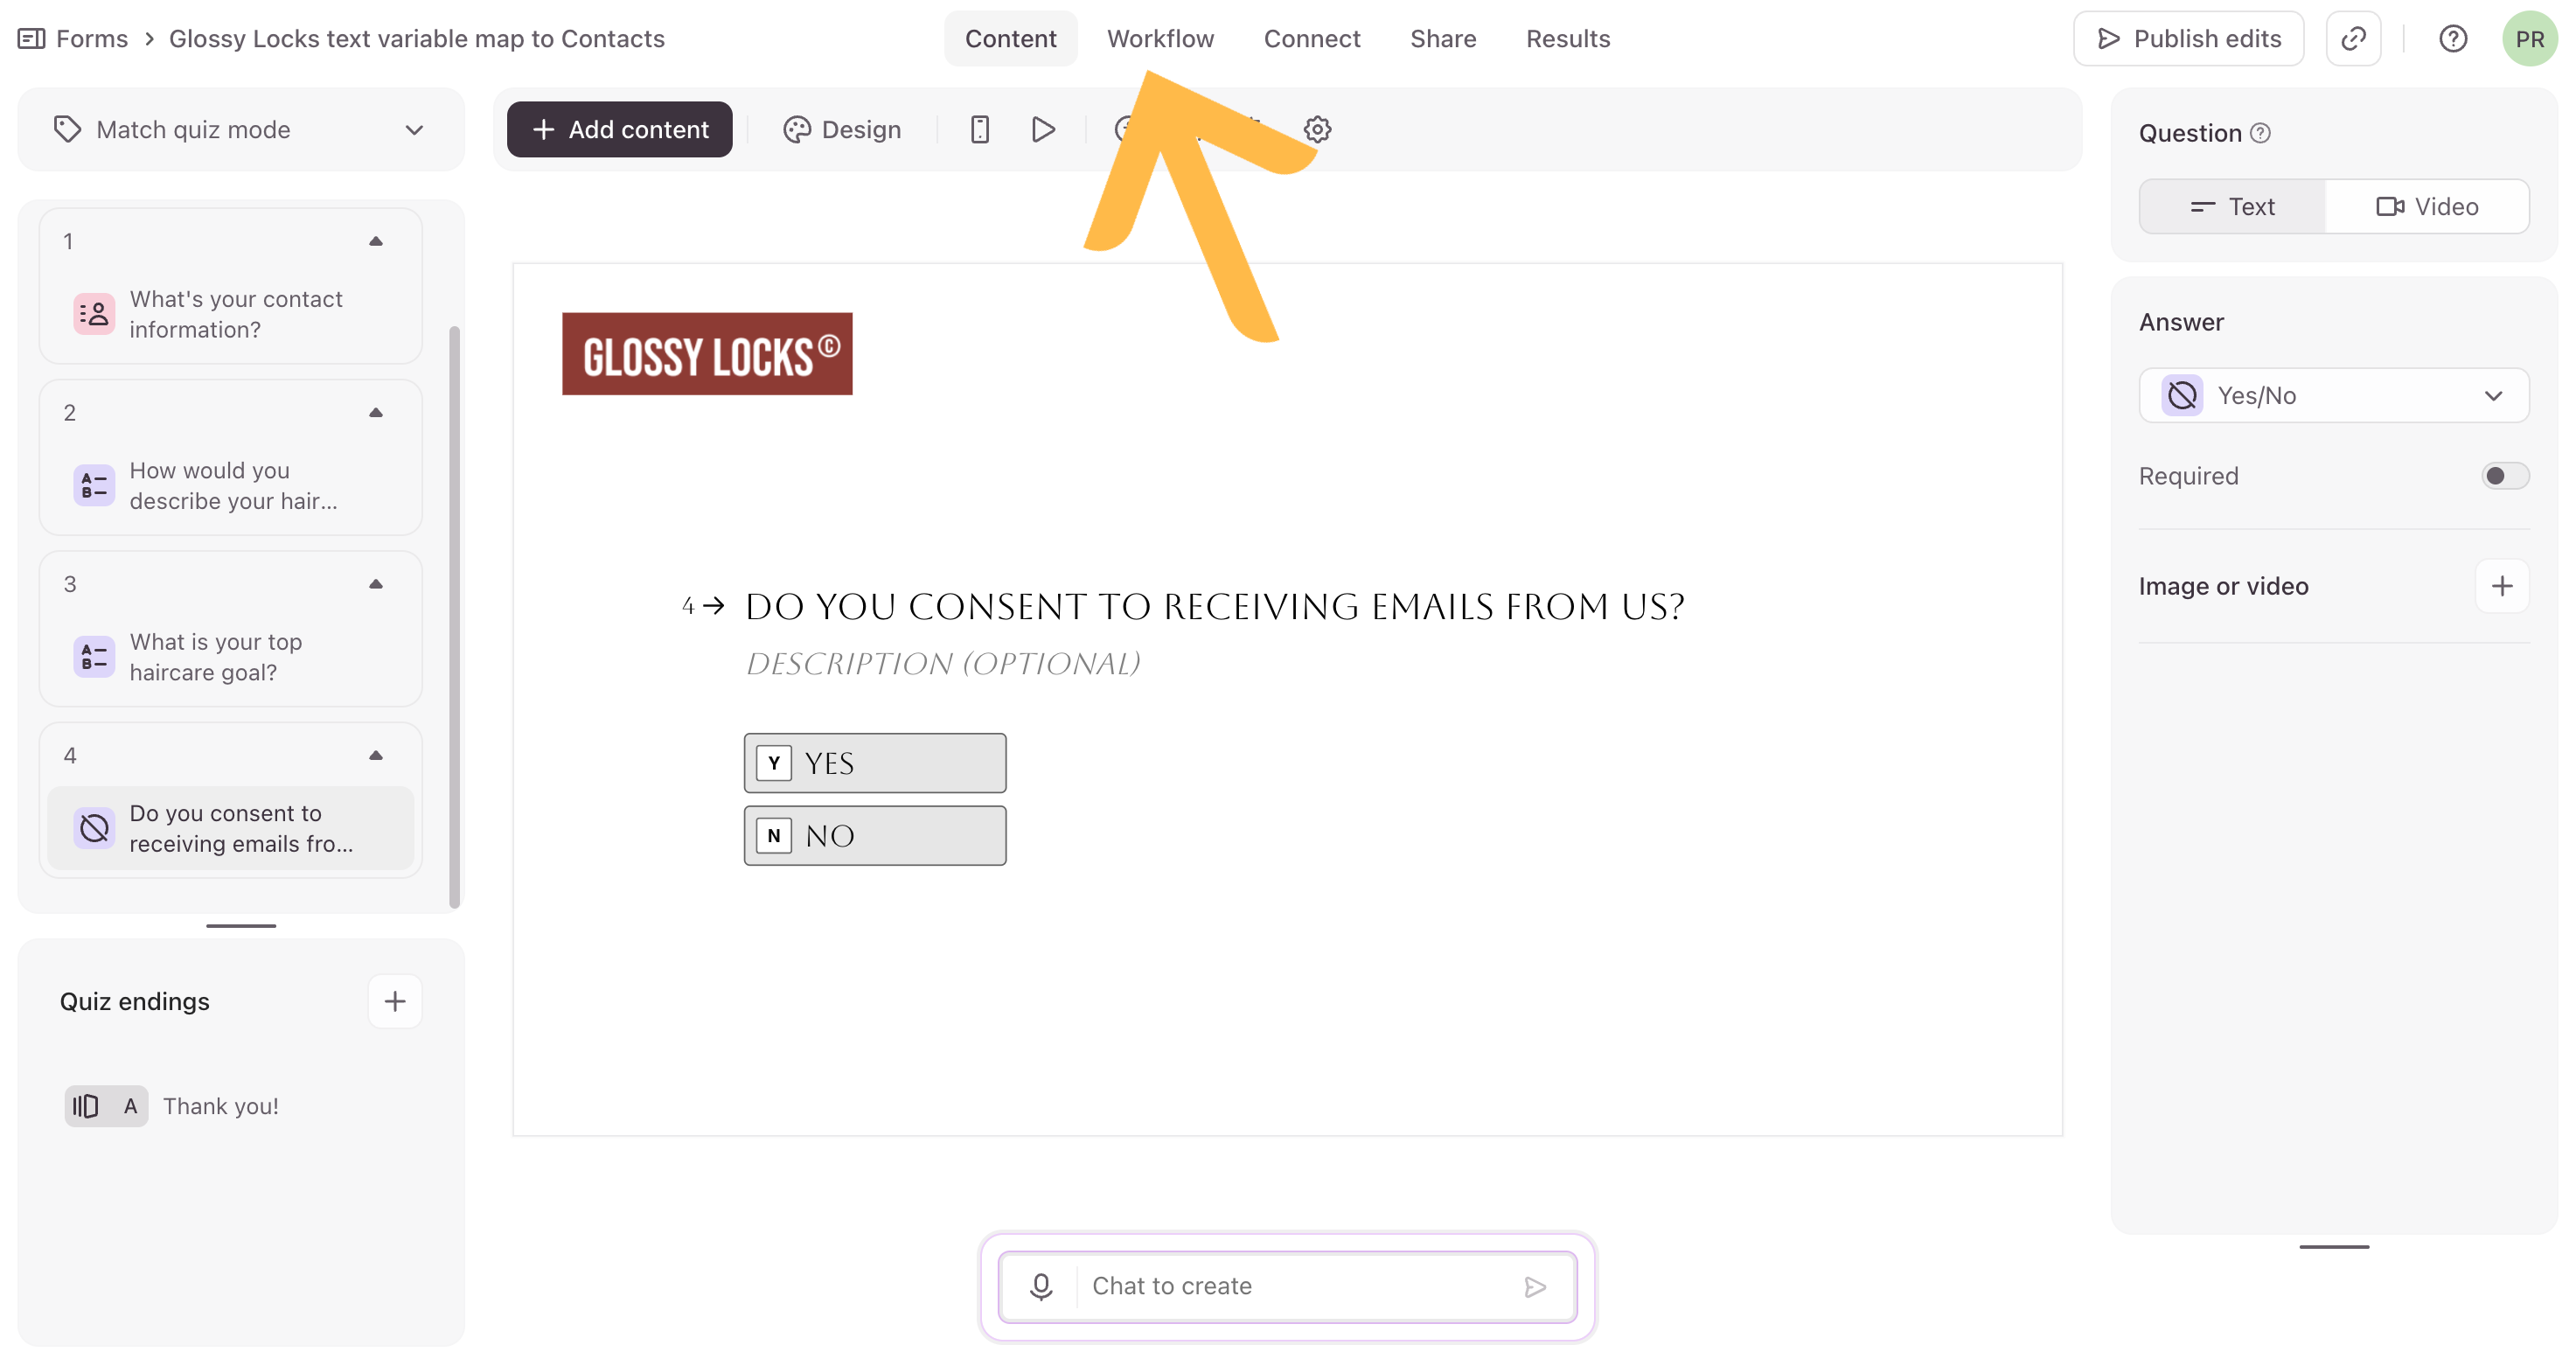Click the preview play icon
Image resolution: width=2576 pixels, height=1359 pixels.
pos(1042,129)
